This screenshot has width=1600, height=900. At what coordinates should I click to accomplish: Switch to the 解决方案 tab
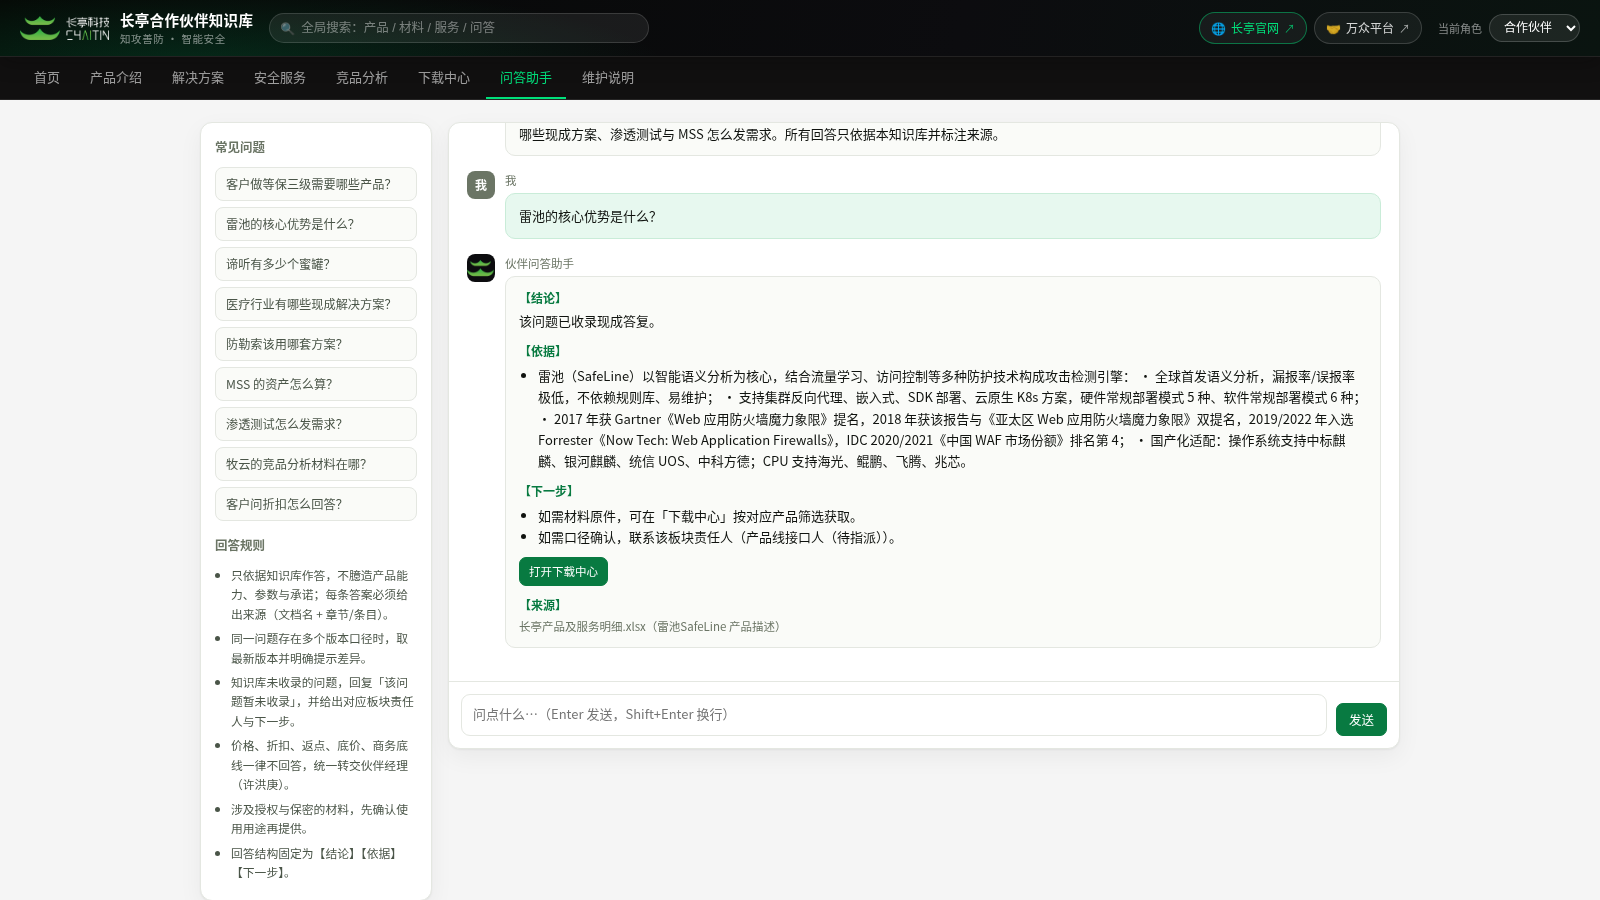pos(198,78)
